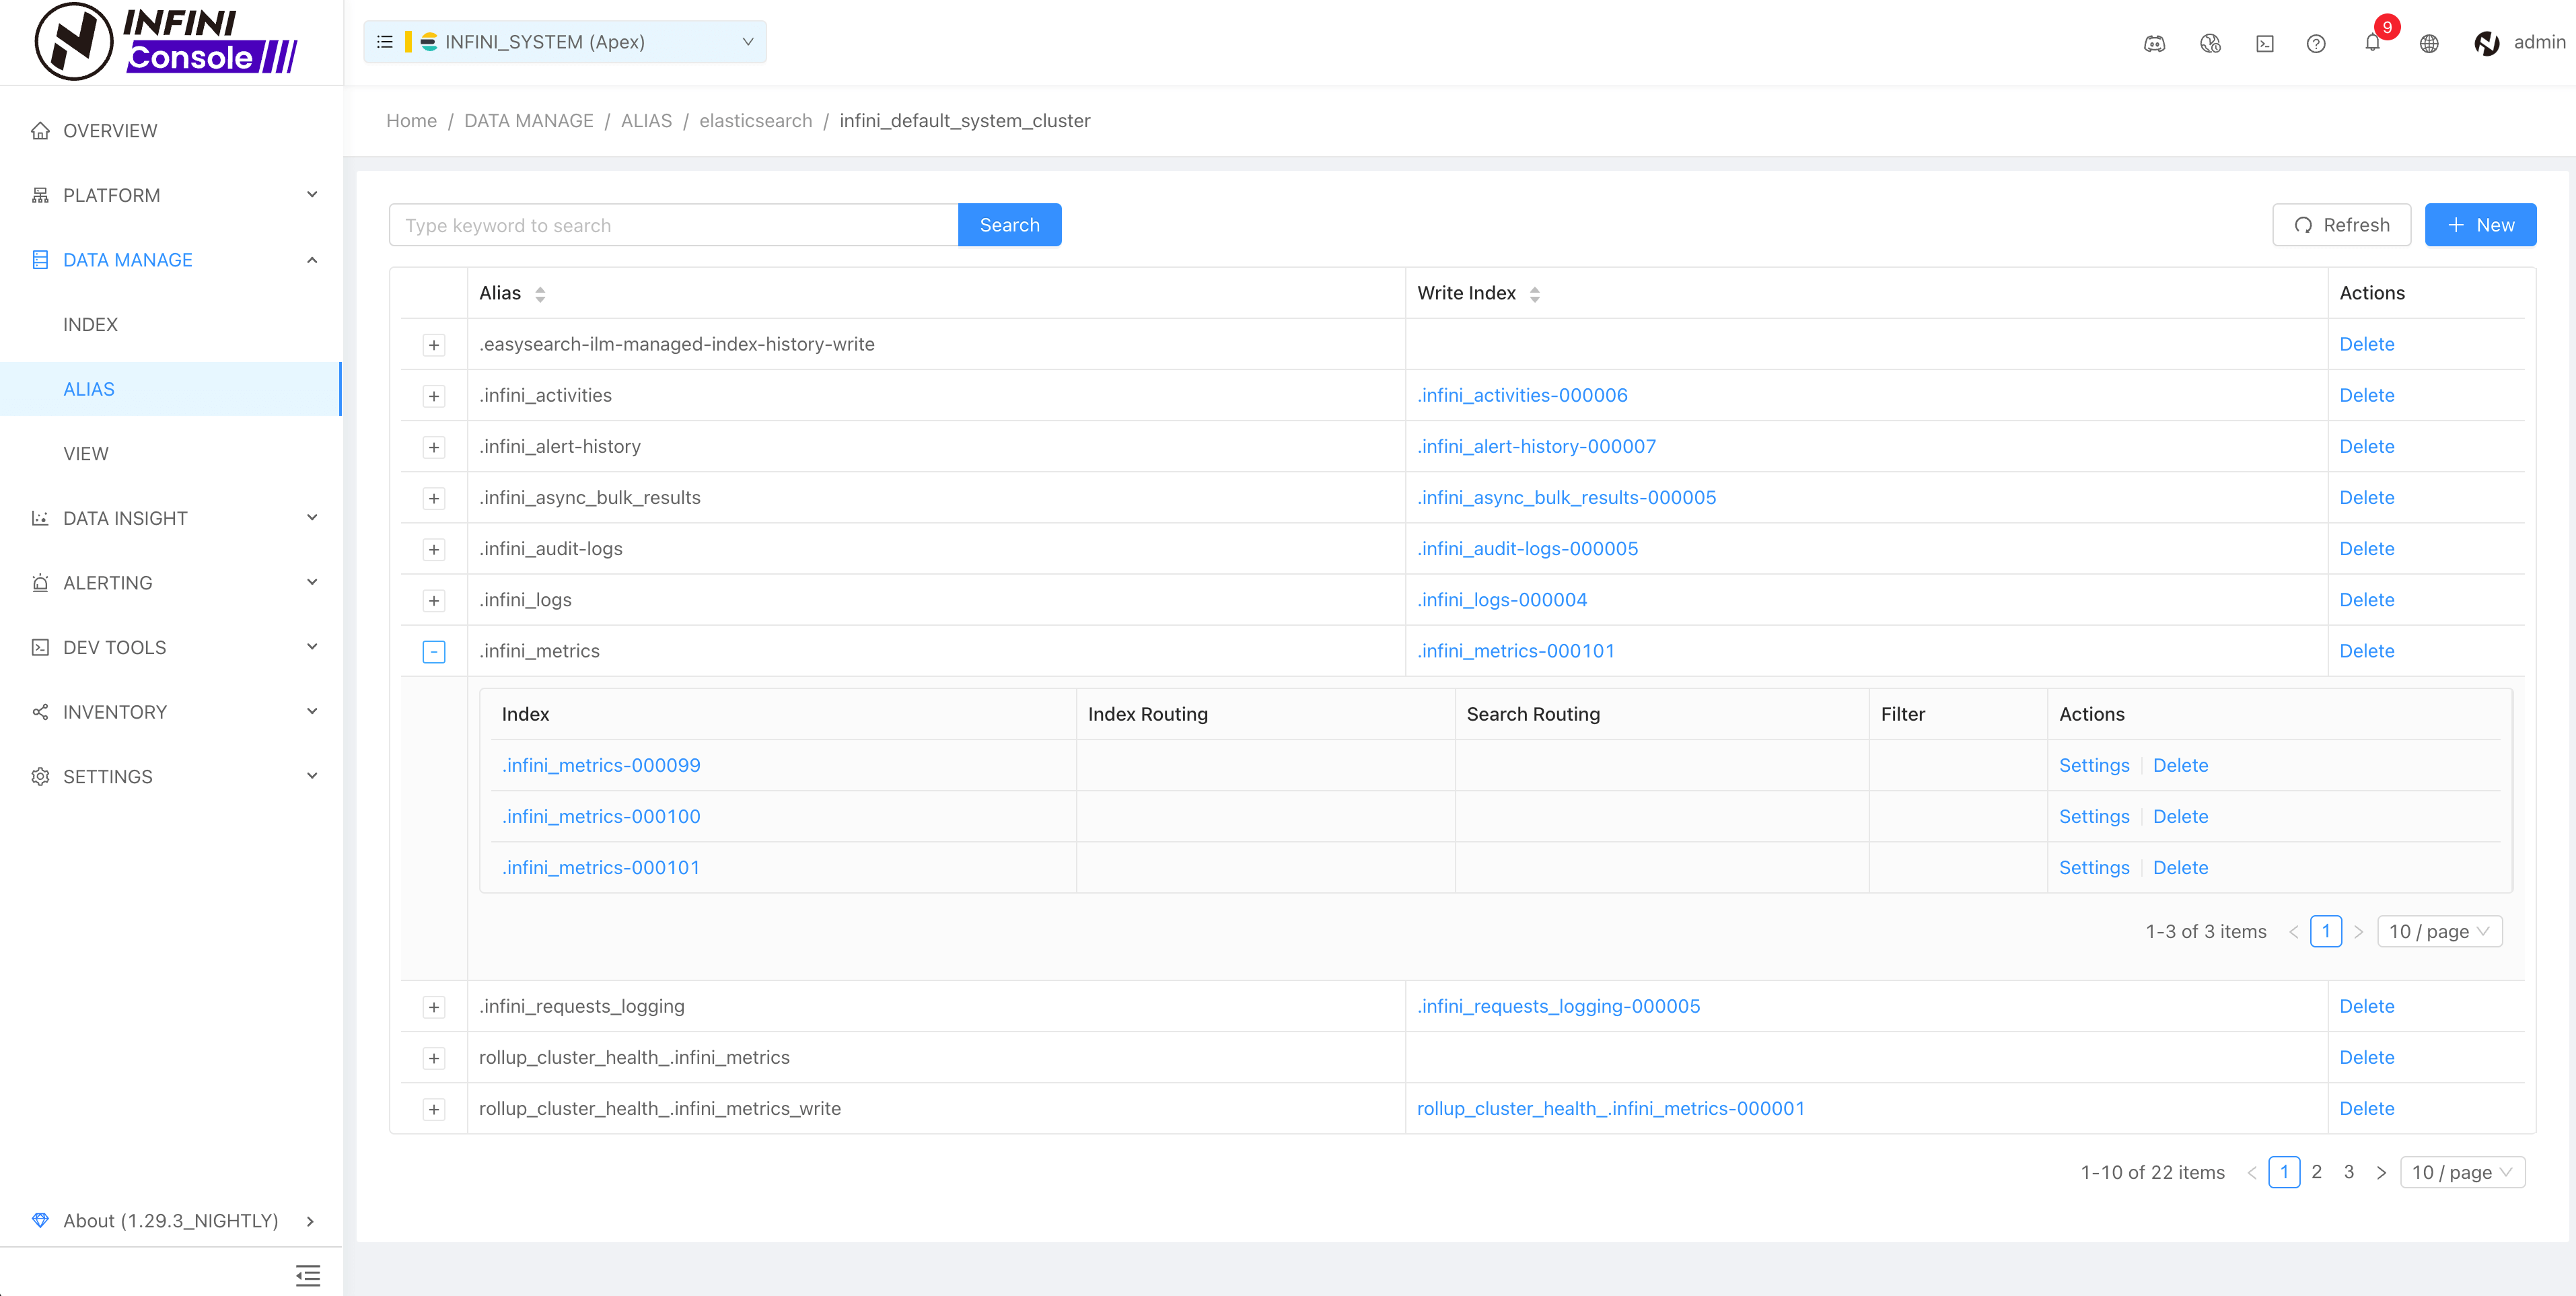Focus the keyword search input field
The width and height of the screenshot is (2576, 1296).
click(x=673, y=225)
